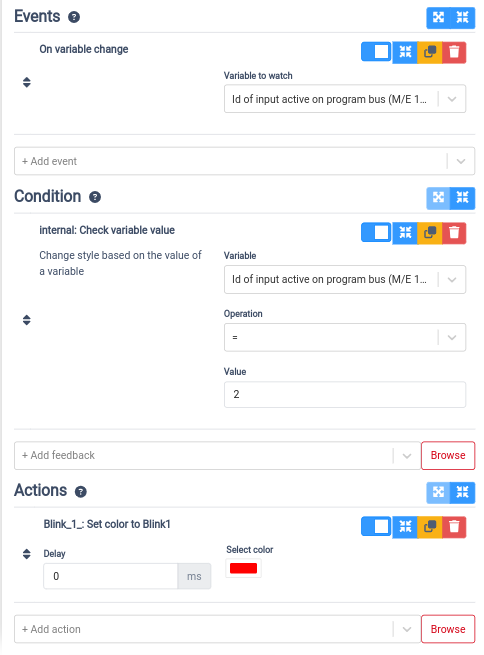
Task: Delete the On variable change event
Action: click(x=454, y=52)
